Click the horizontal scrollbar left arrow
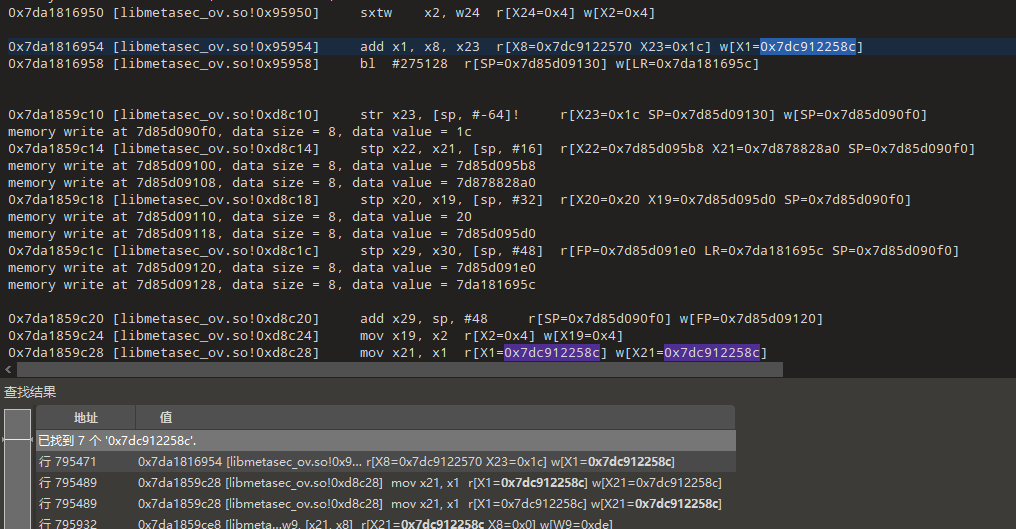 point(8,370)
